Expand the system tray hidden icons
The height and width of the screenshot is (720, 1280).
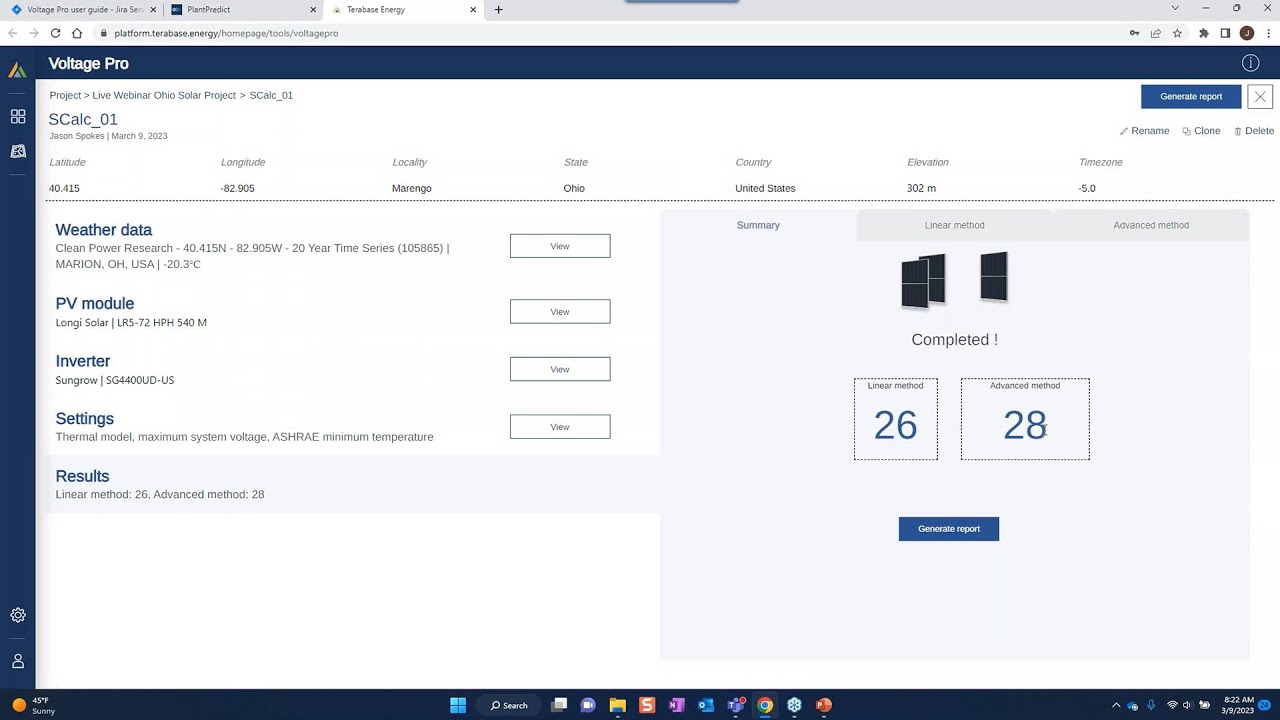(x=1116, y=705)
